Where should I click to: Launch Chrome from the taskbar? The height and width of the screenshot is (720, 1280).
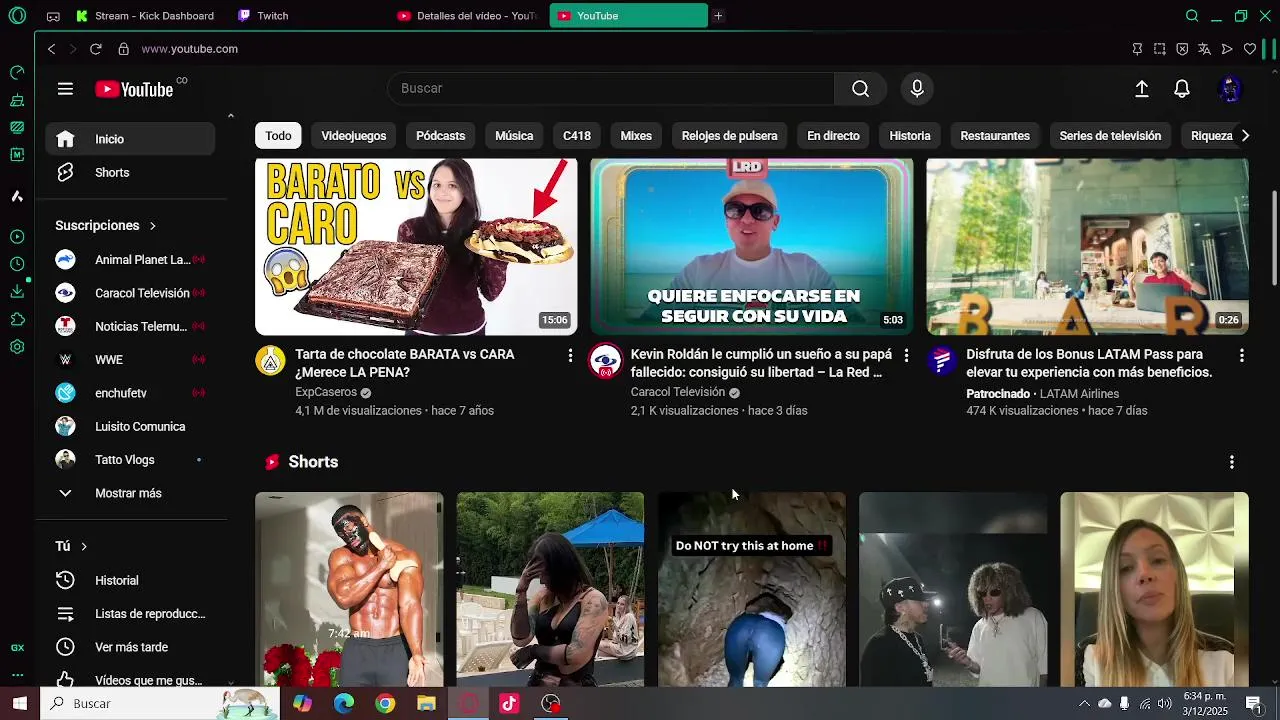(x=385, y=704)
